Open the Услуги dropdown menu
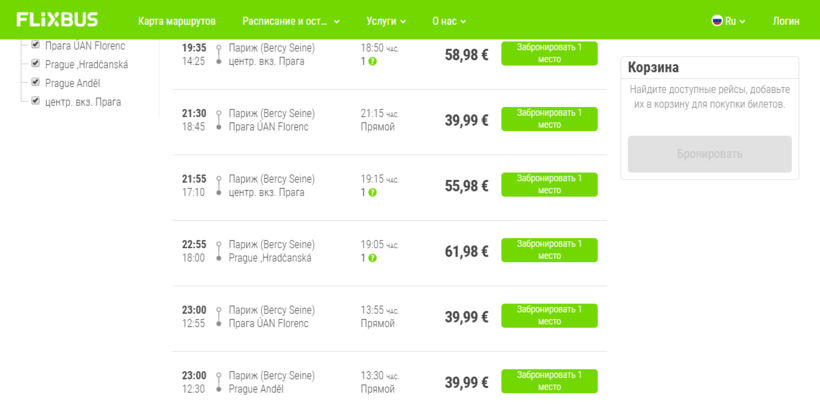Image resolution: width=820 pixels, height=406 pixels. tap(386, 21)
